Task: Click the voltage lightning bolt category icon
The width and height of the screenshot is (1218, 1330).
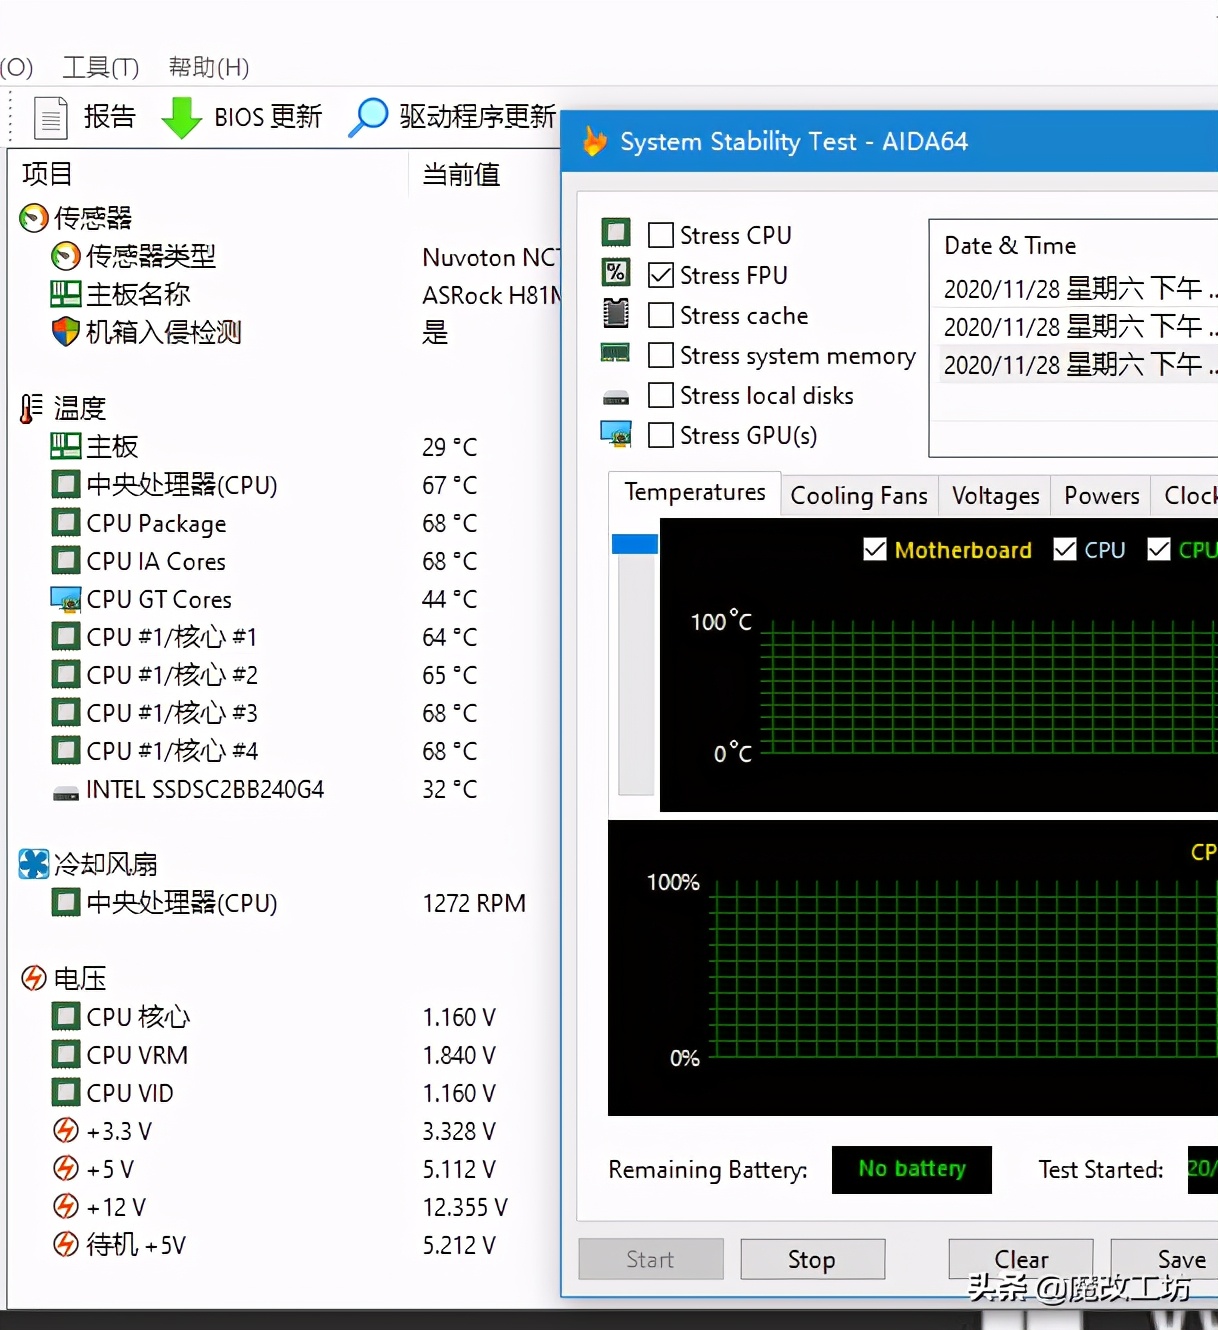Action: click(34, 978)
